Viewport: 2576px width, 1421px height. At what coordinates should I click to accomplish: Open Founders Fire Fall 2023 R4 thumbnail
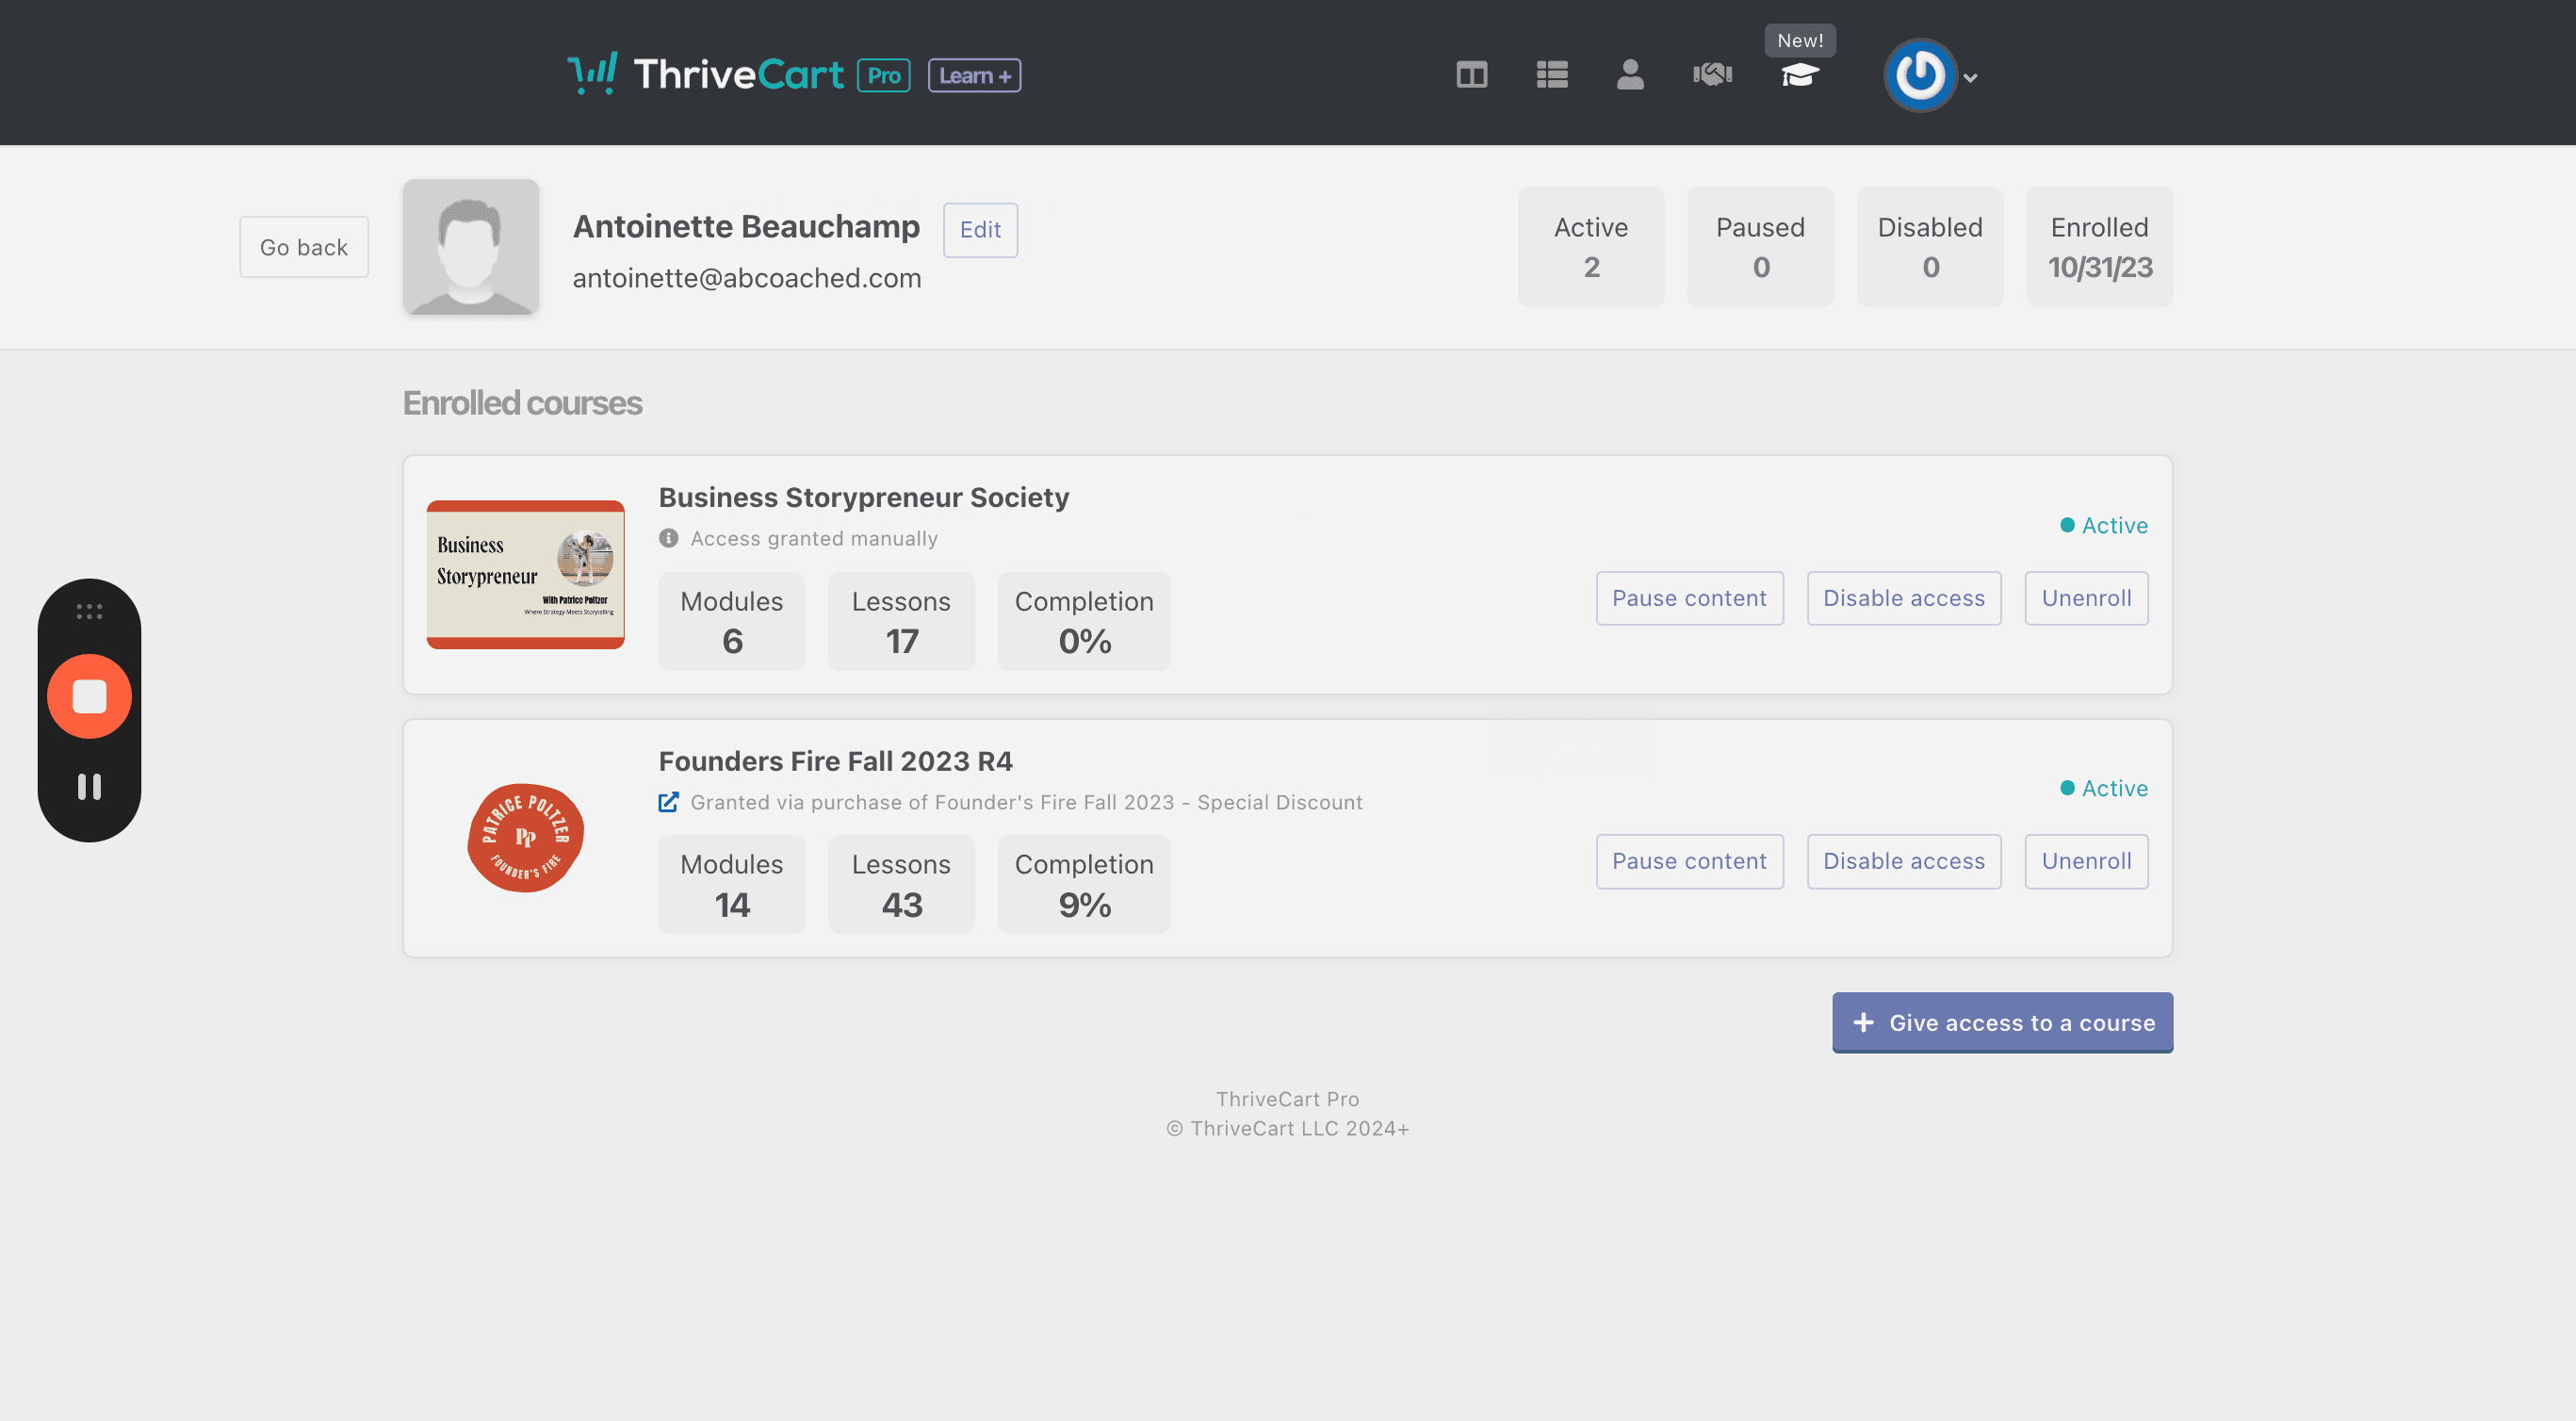tap(526, 838)
